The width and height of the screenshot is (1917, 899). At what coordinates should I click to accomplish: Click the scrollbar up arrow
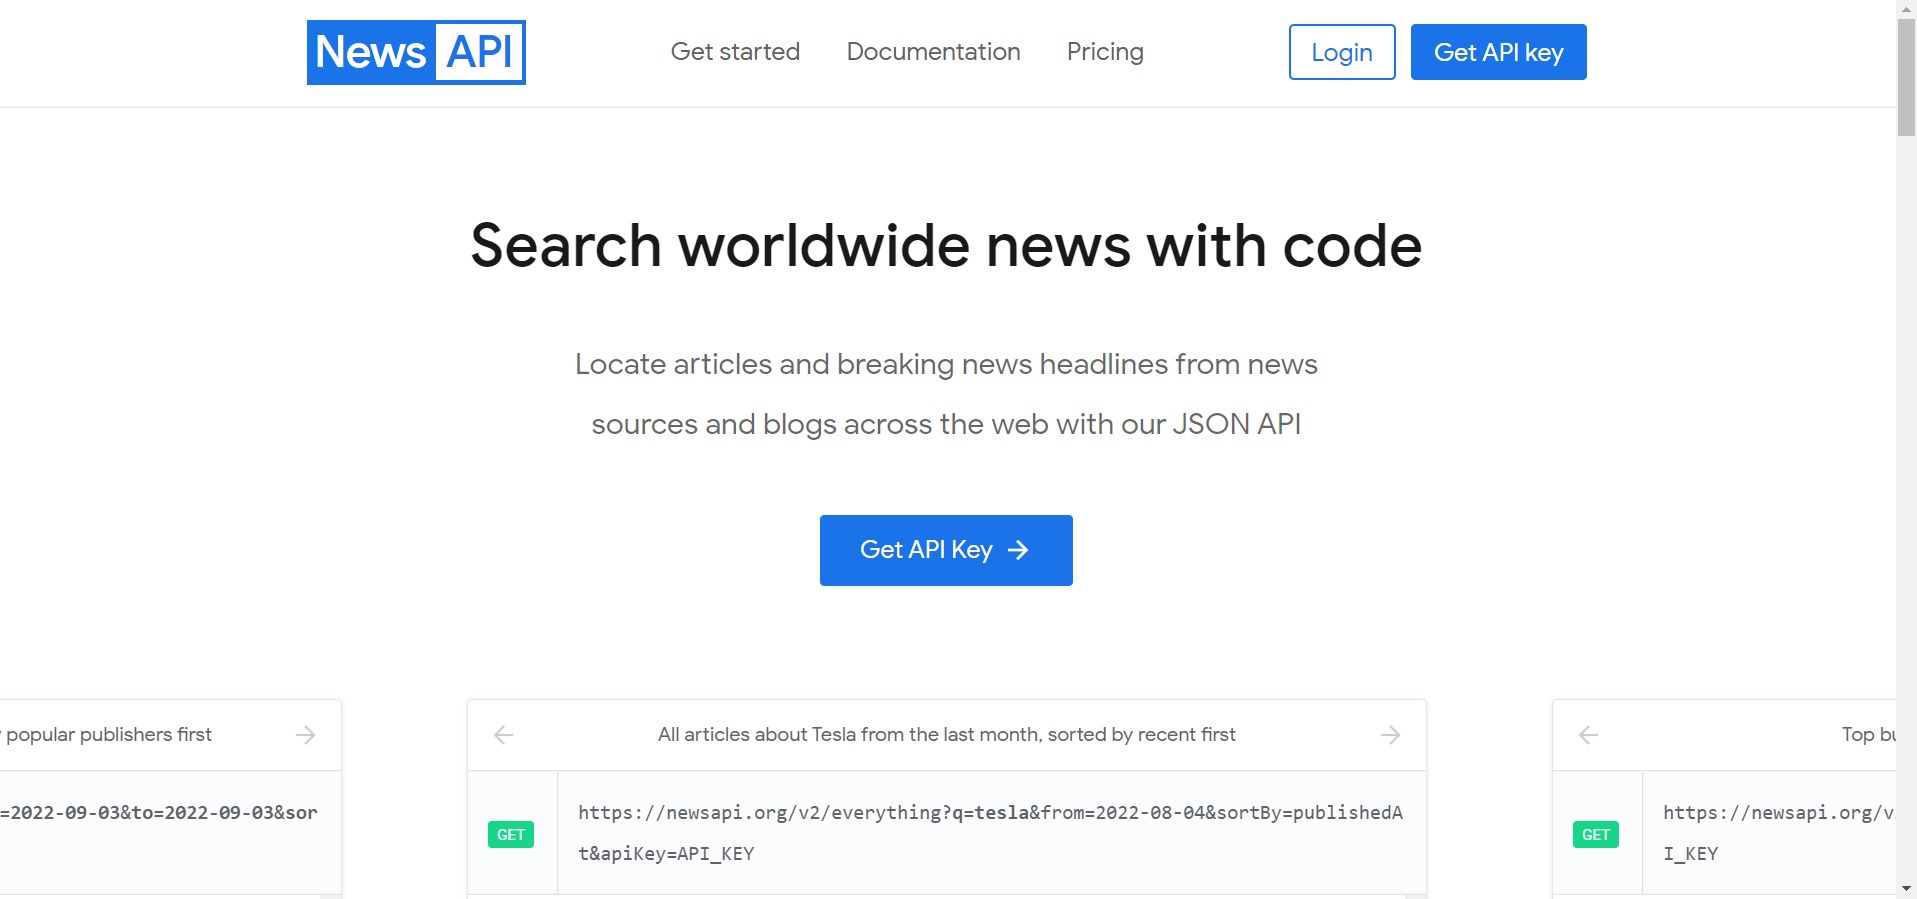click(1906, 8)
